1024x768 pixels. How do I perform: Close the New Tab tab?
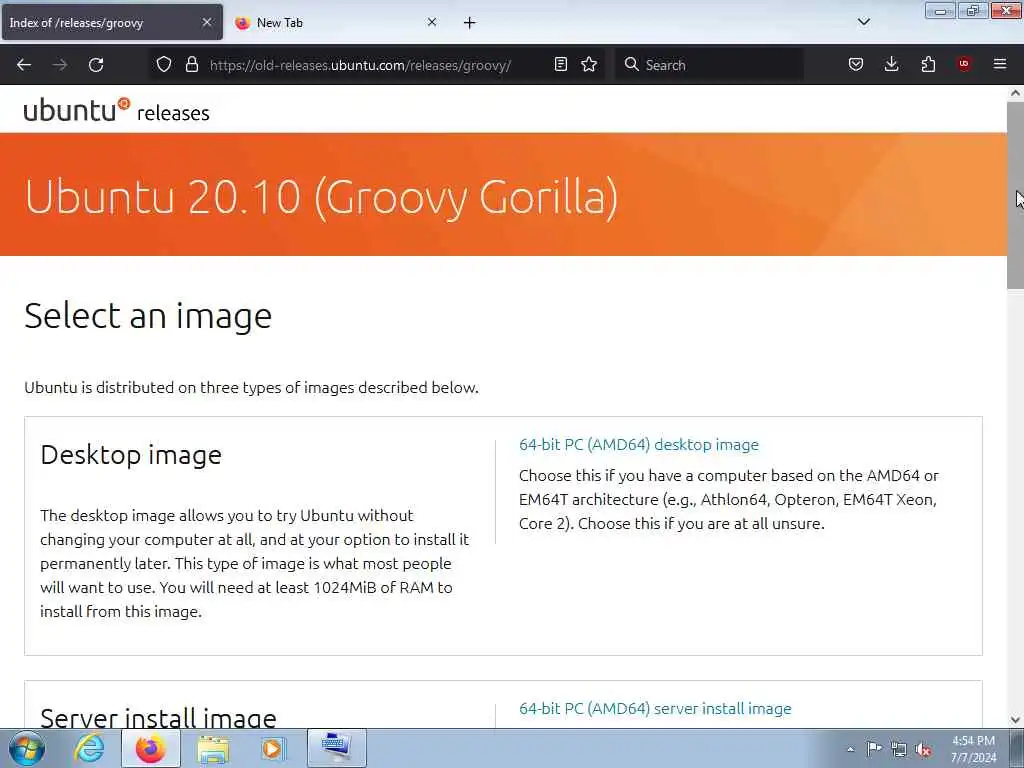(432, 22)
